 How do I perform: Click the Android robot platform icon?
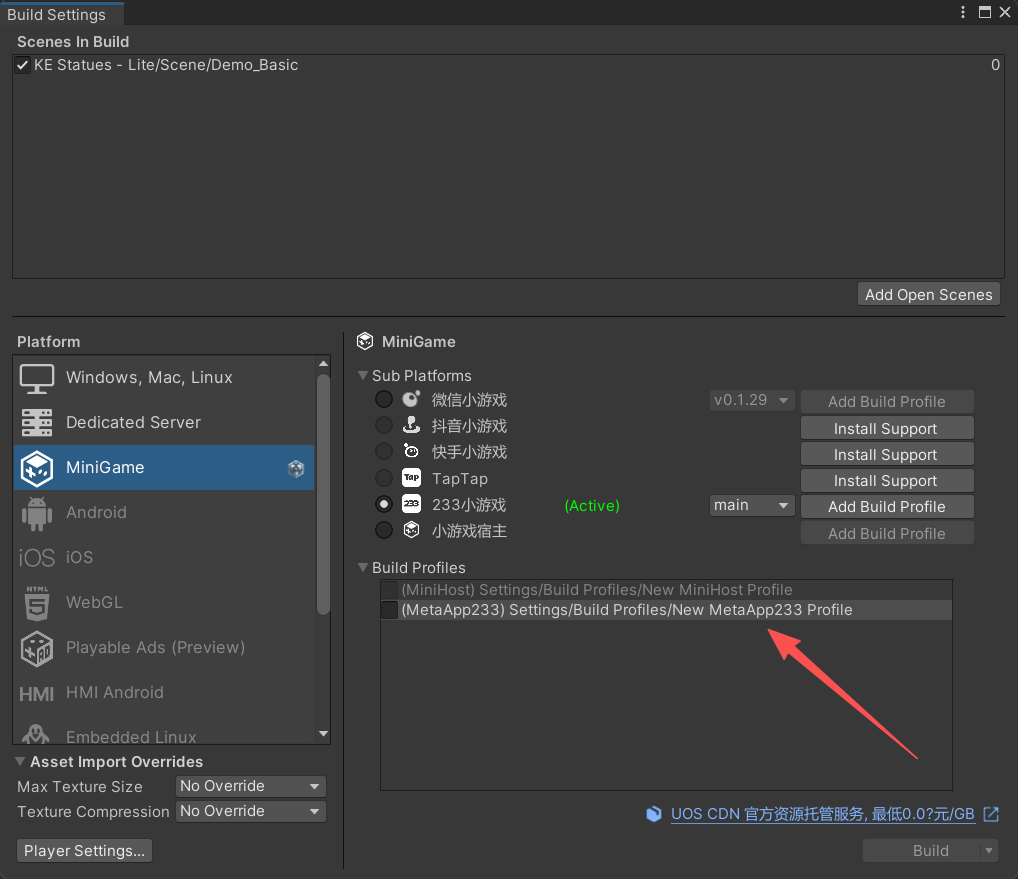37,513
